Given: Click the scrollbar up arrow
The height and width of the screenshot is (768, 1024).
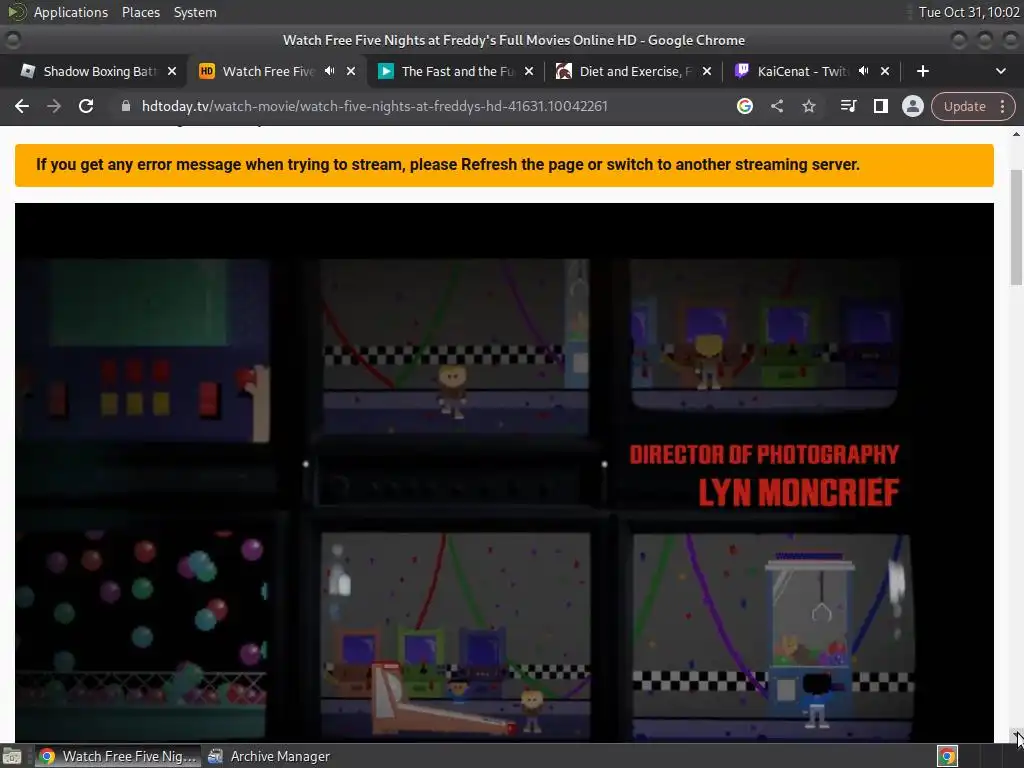Looking at the screenshot, I should [1016, 134].
